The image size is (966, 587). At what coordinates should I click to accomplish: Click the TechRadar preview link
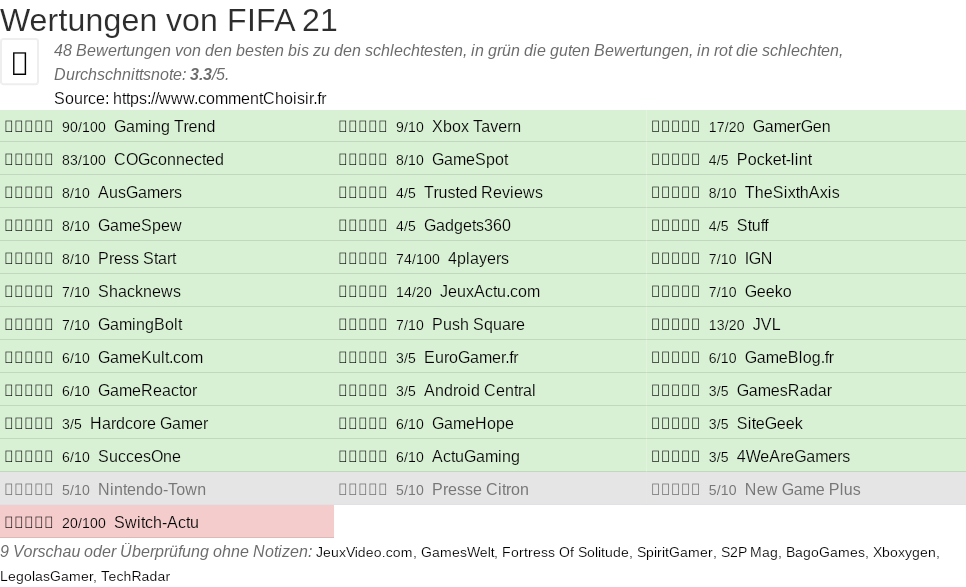pos(135,576)
